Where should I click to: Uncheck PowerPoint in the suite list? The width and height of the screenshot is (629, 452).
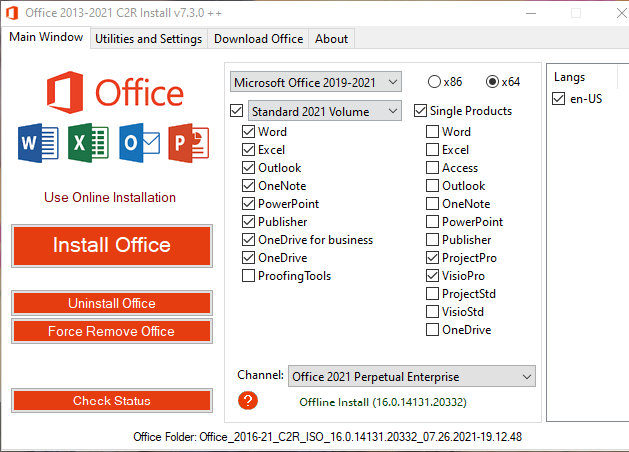248,204
